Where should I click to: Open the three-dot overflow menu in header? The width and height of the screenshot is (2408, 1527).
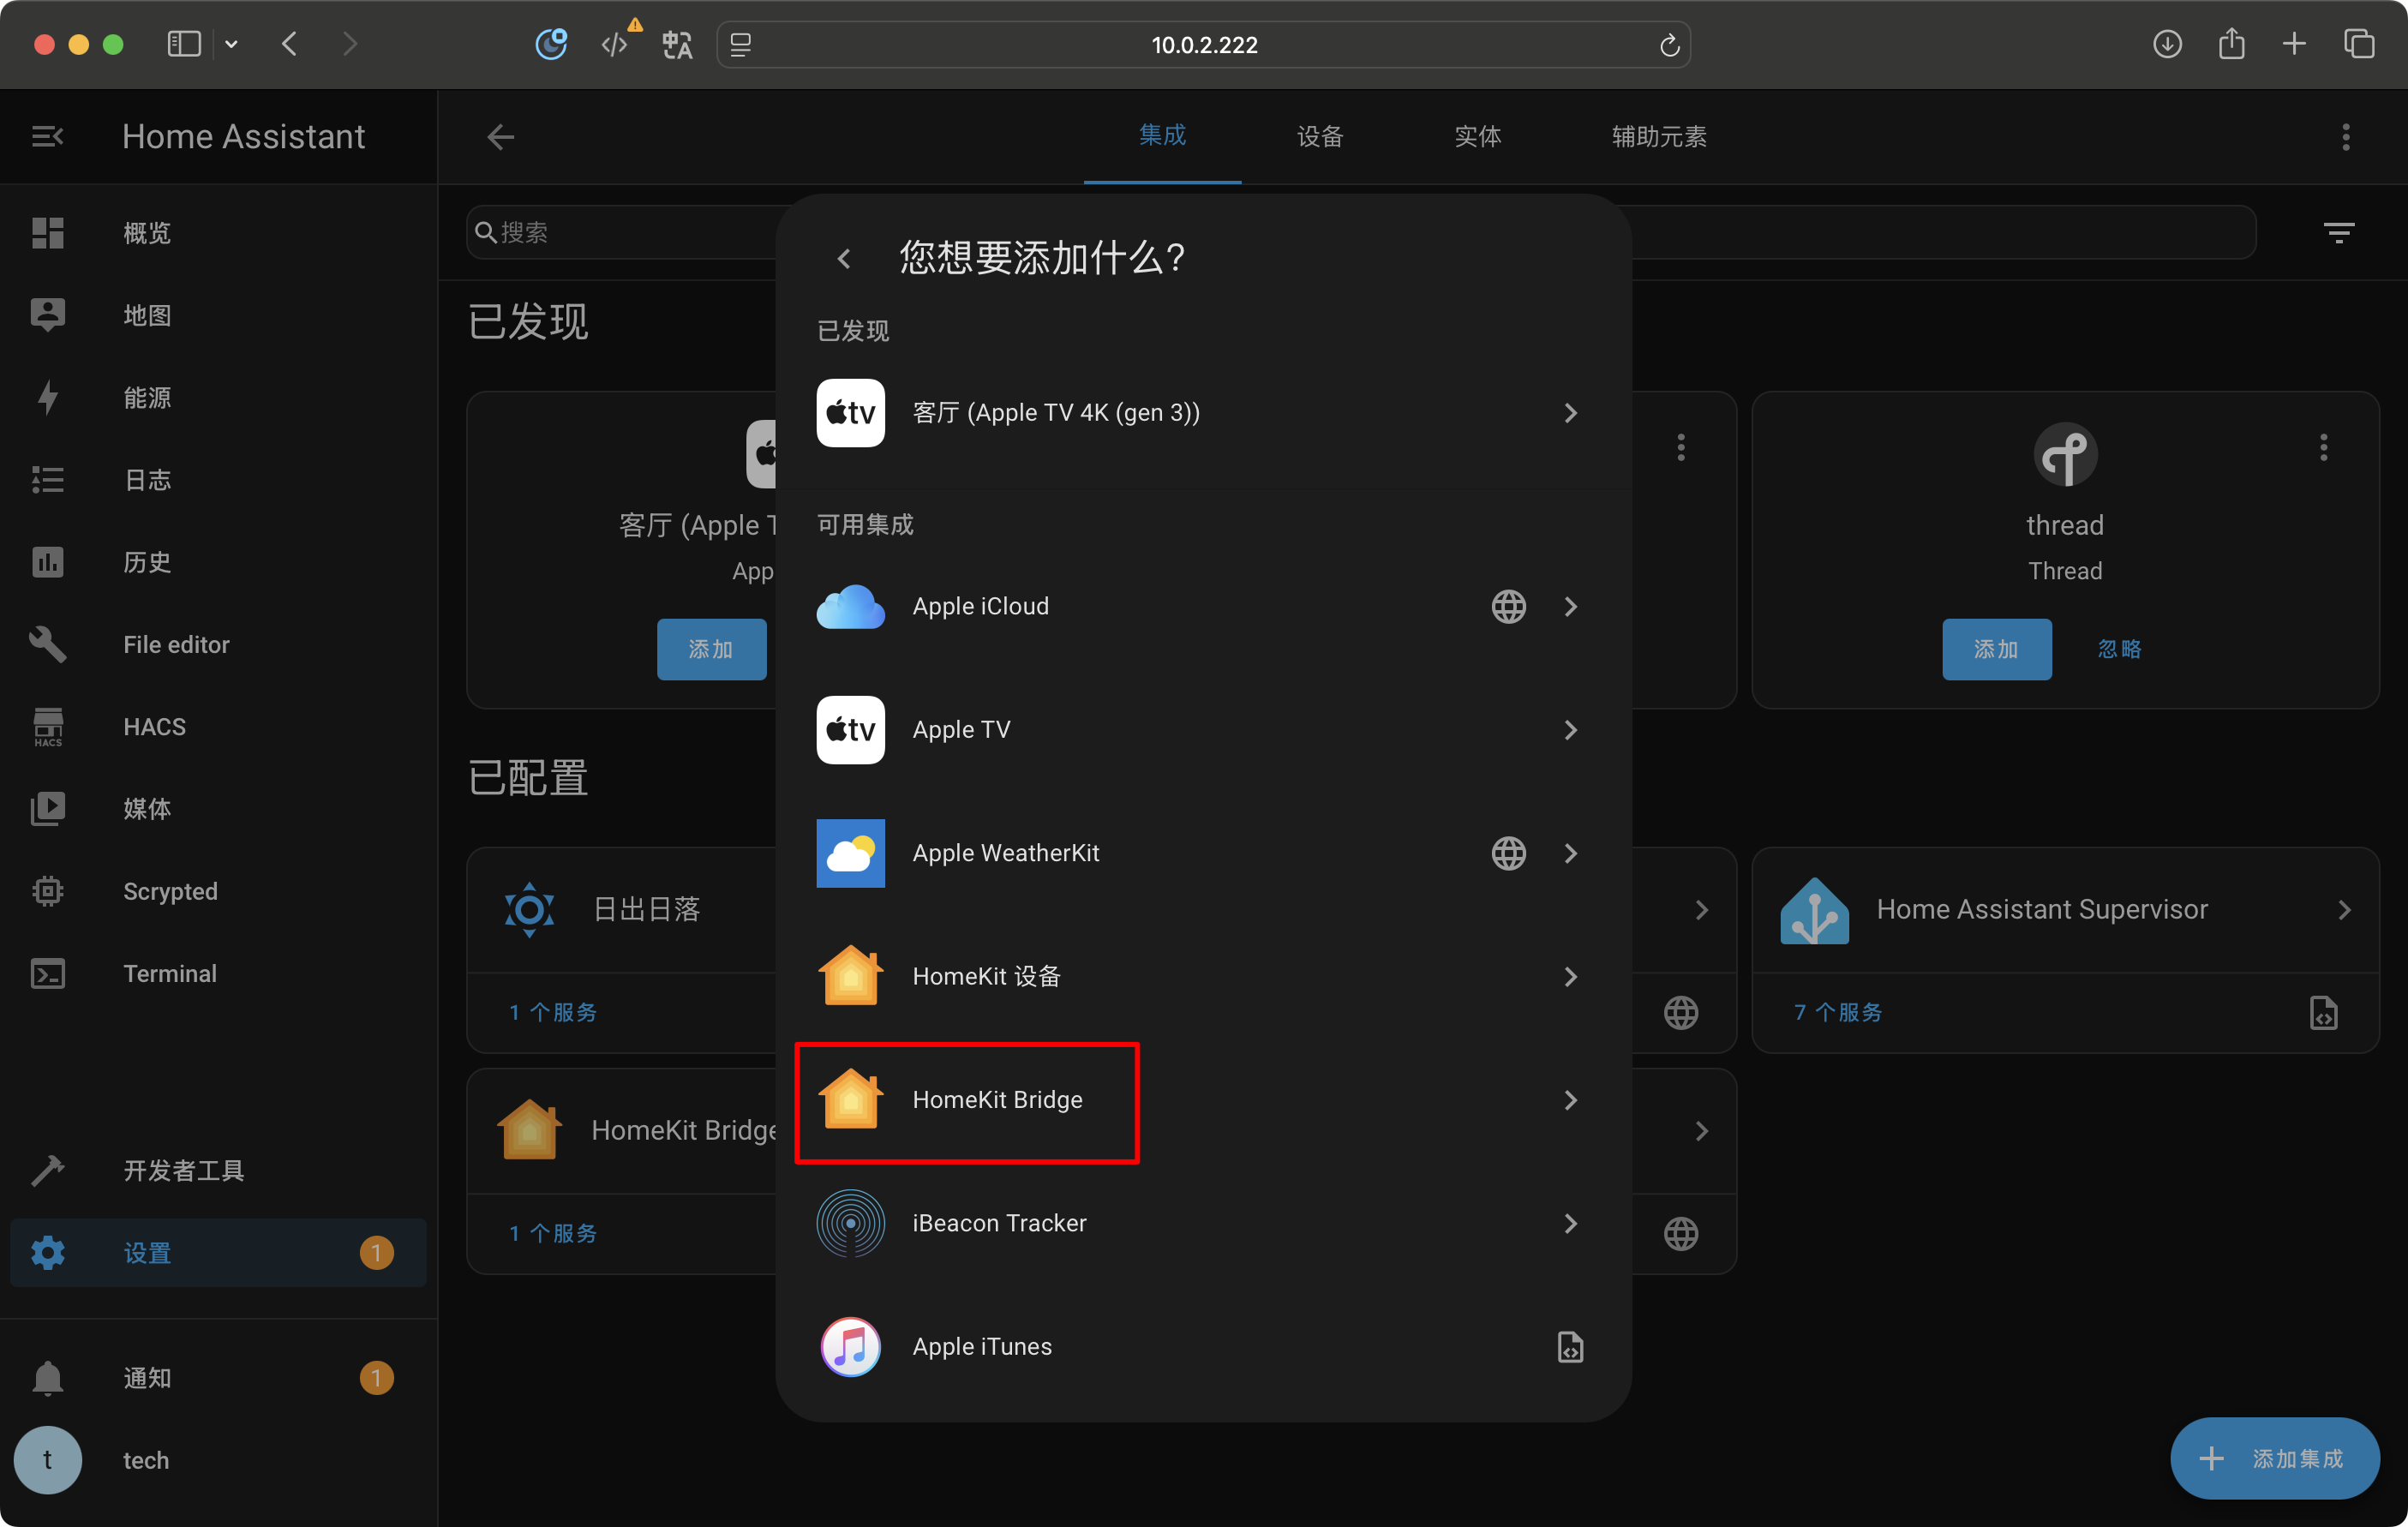pyautogui.click(x=2346, y=137)
